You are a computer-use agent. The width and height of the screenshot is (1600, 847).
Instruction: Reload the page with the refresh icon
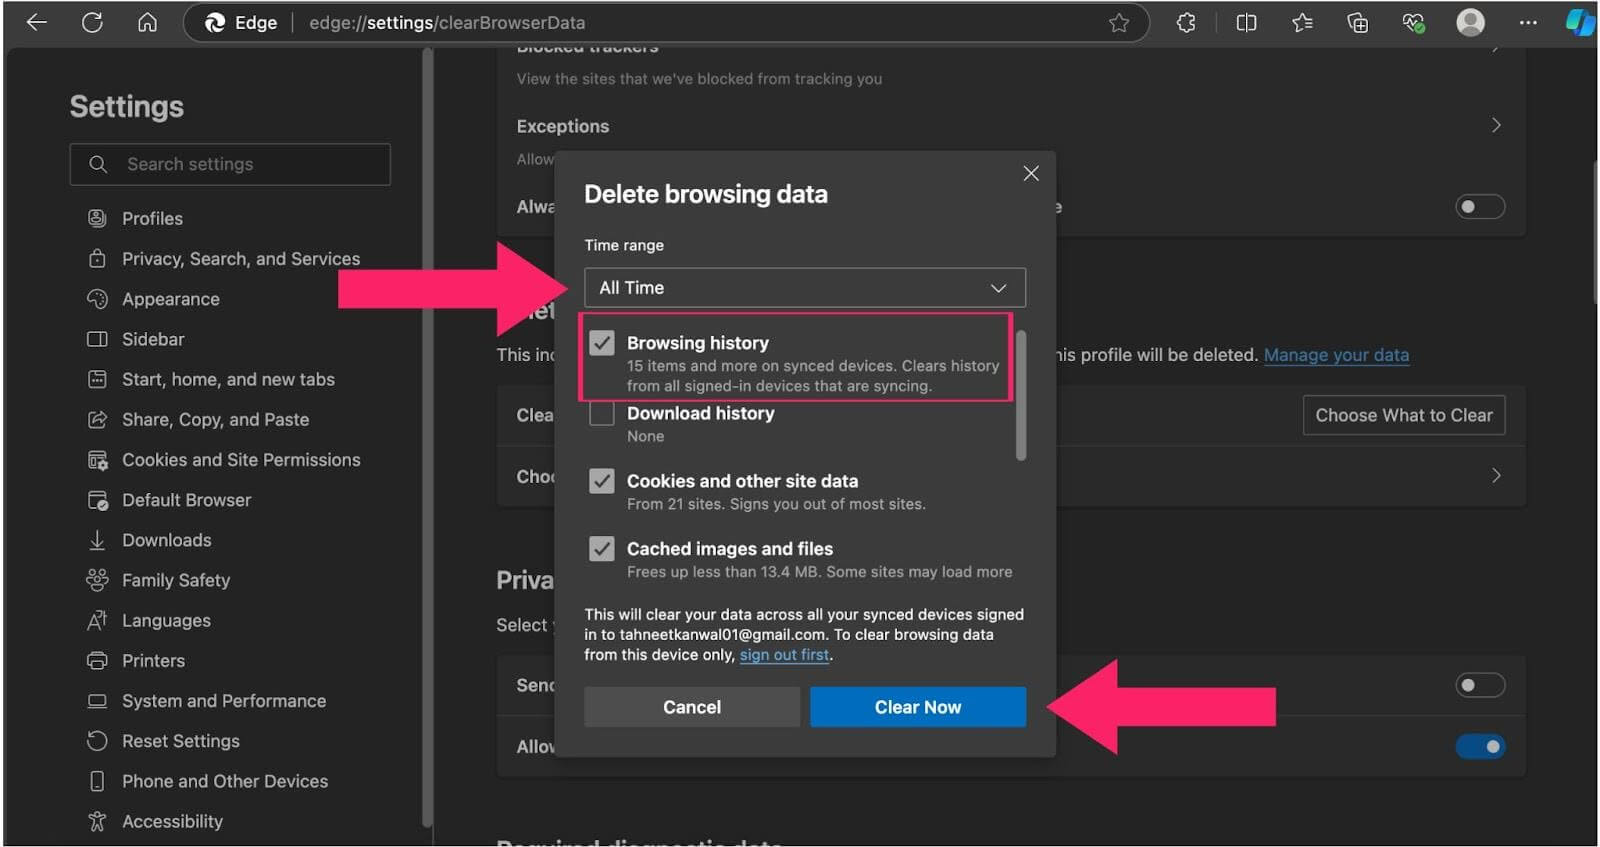click(92, 22)
